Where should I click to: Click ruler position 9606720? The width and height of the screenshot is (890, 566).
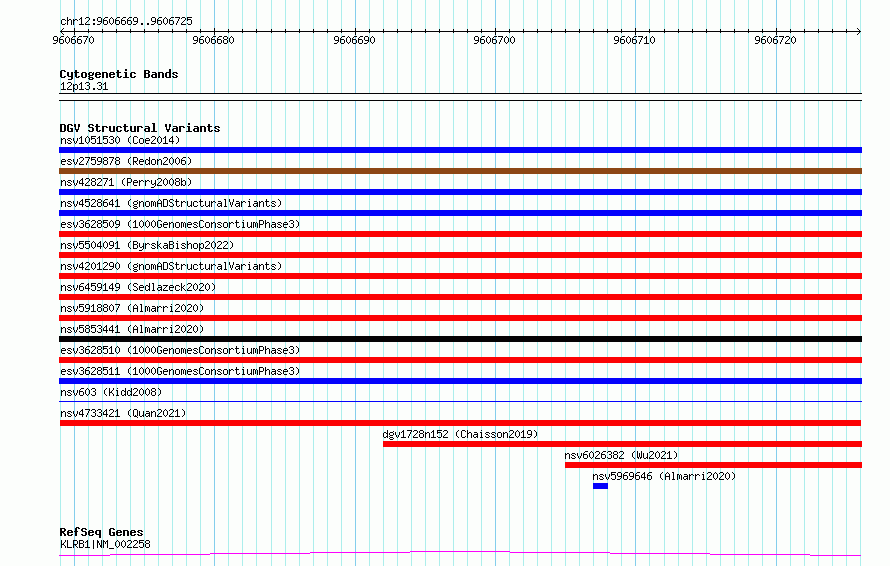pyautogui.click(x=775, y=40)
